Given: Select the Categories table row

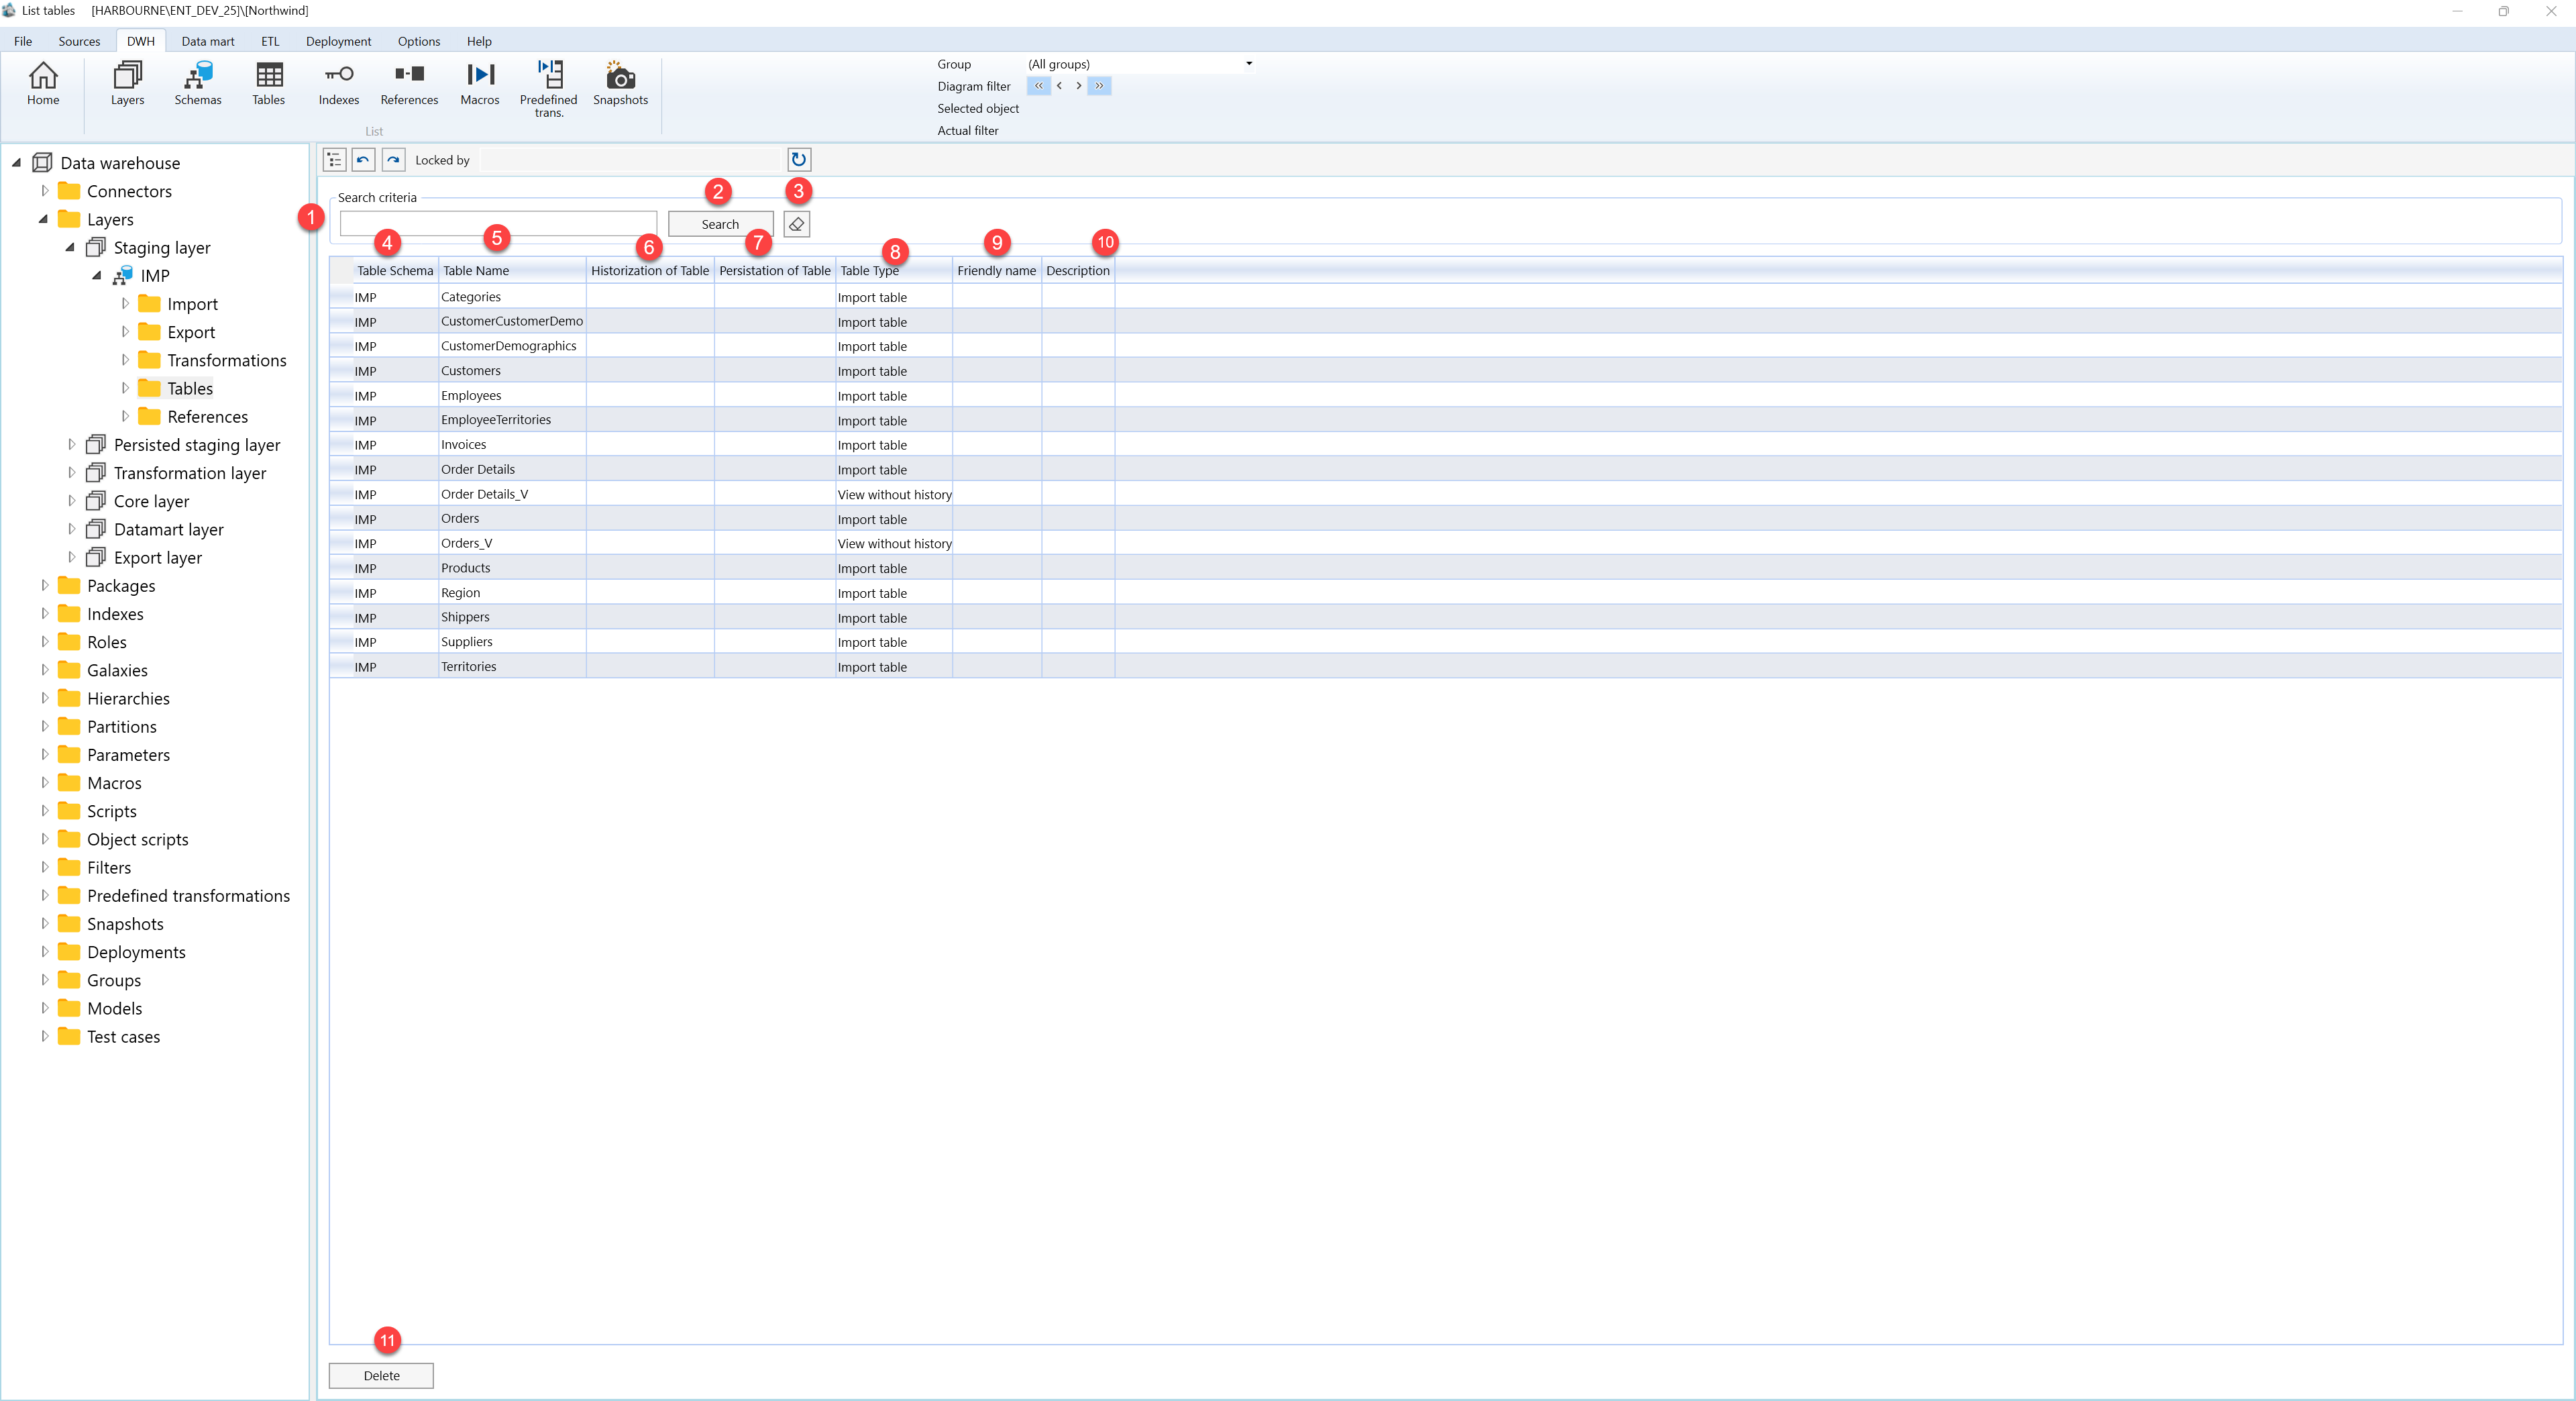Looking at the screenshot, I should point(1445,297).
